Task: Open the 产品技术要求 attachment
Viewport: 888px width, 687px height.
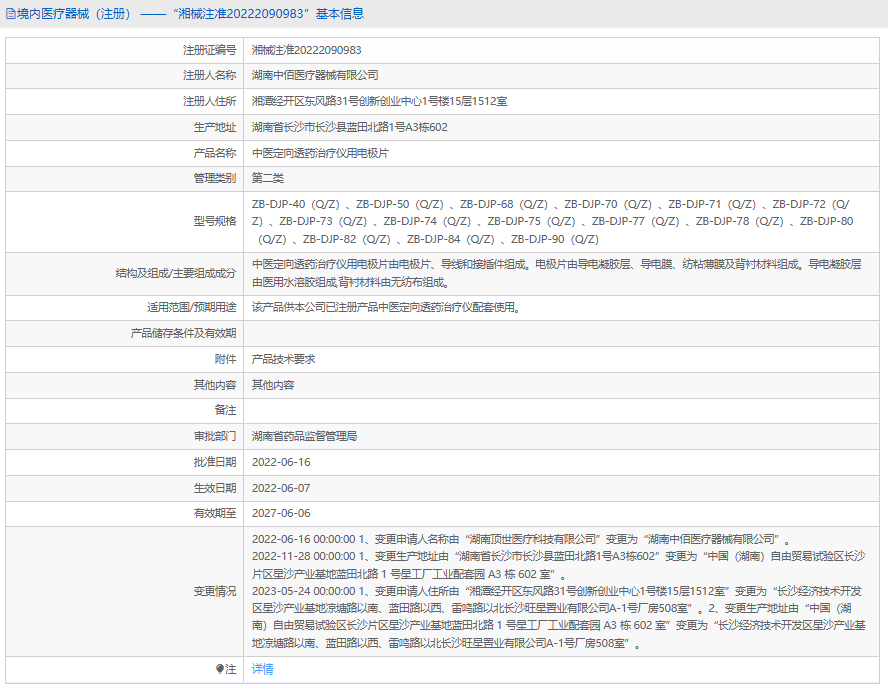Action: pyautogui.click(x=283, y=359)
